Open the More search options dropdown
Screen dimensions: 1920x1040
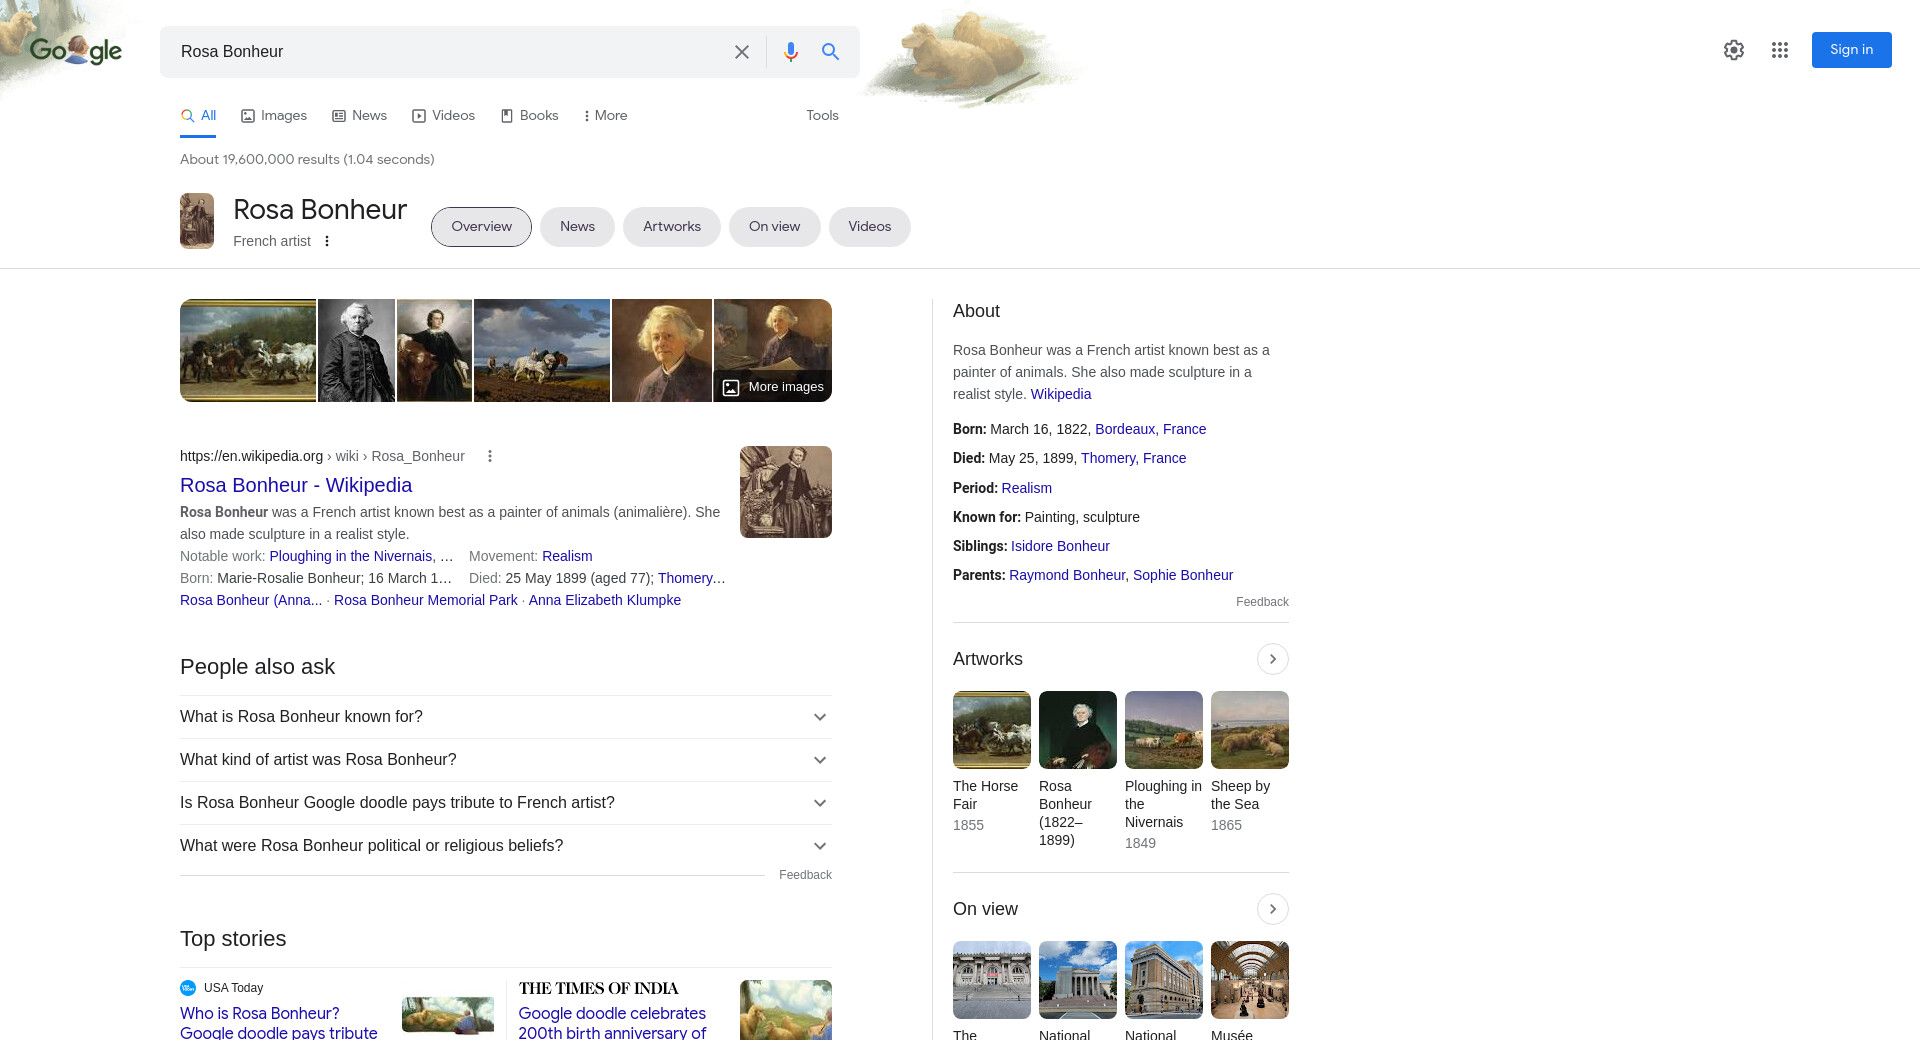pyautogui.click(x=605, y=116)
